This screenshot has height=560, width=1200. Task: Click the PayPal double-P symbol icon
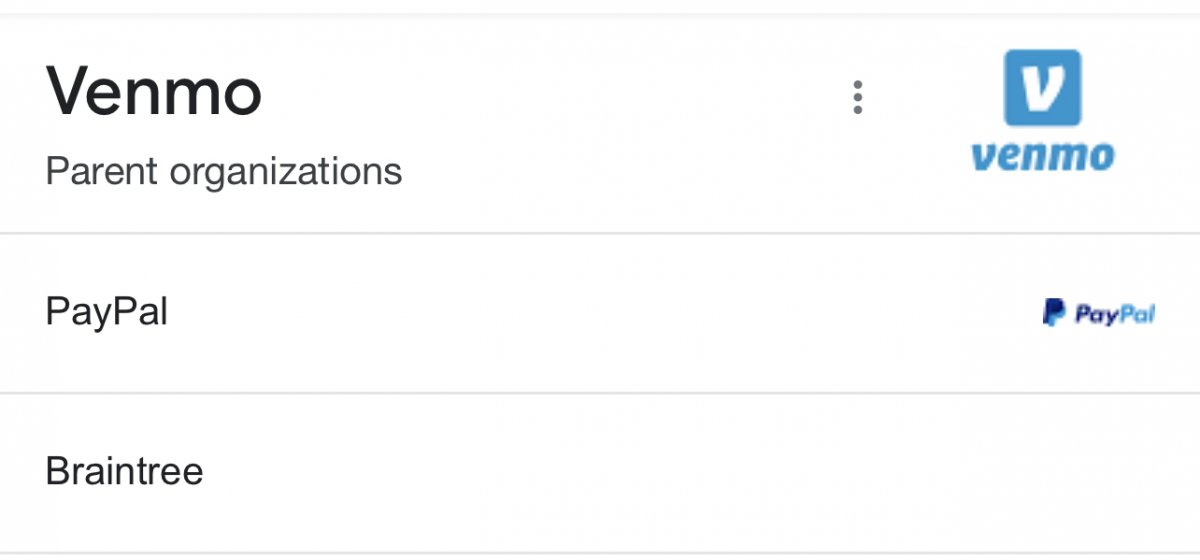tap(1053, 313)
